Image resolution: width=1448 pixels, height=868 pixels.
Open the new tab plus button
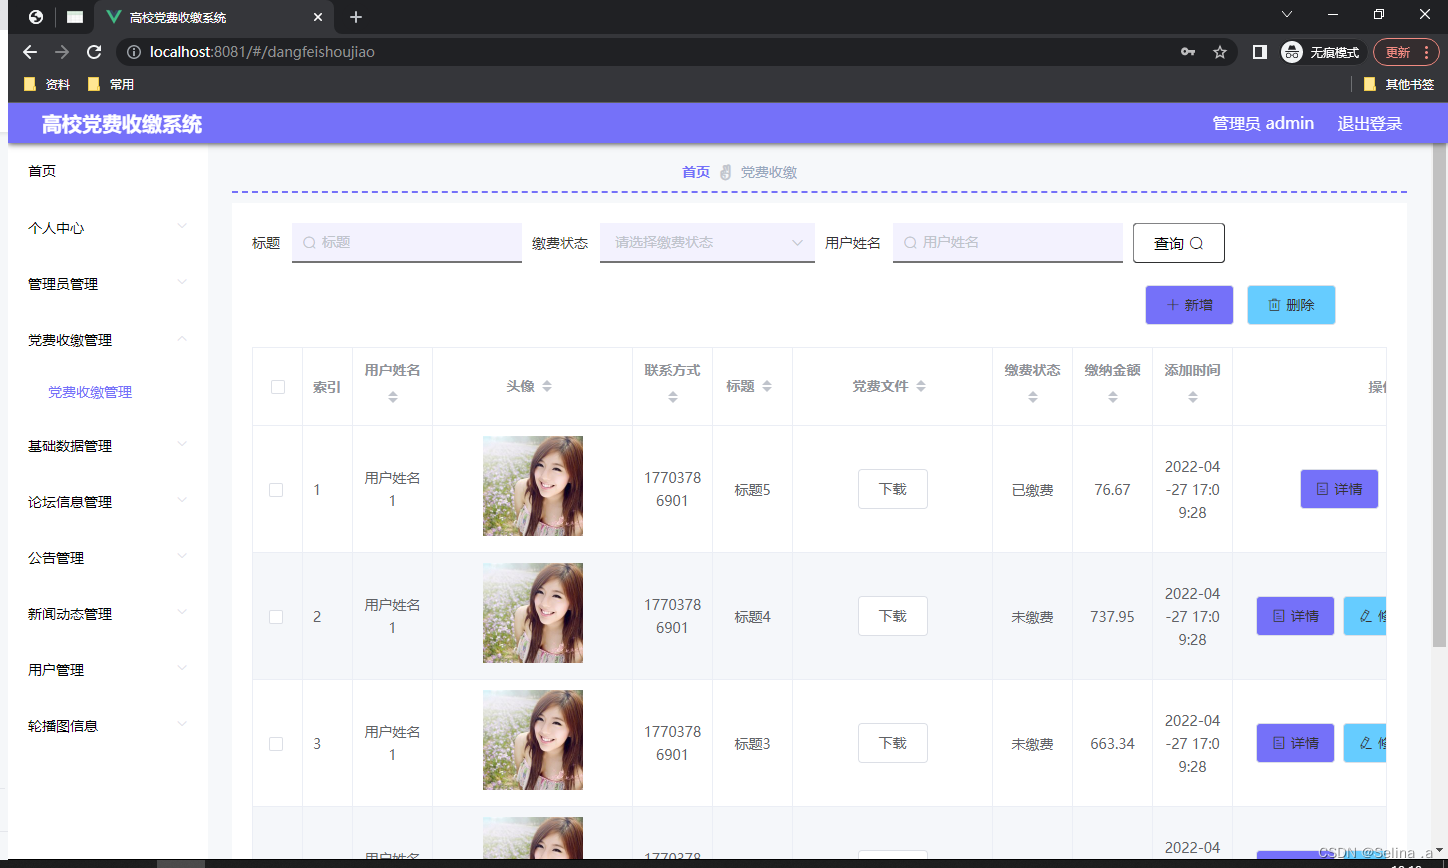click(356, 17)
